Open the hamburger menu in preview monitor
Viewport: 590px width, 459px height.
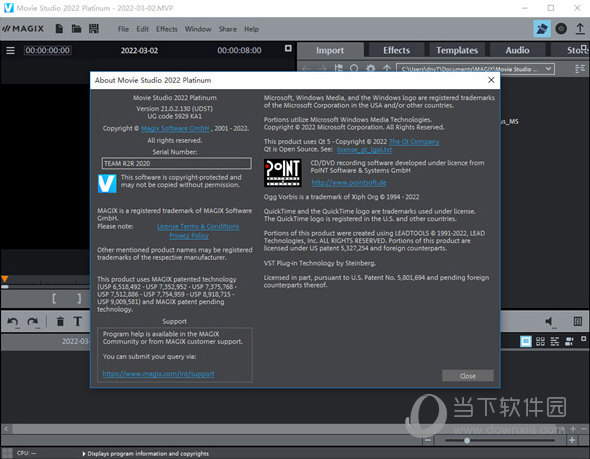[x=11, y=50]
